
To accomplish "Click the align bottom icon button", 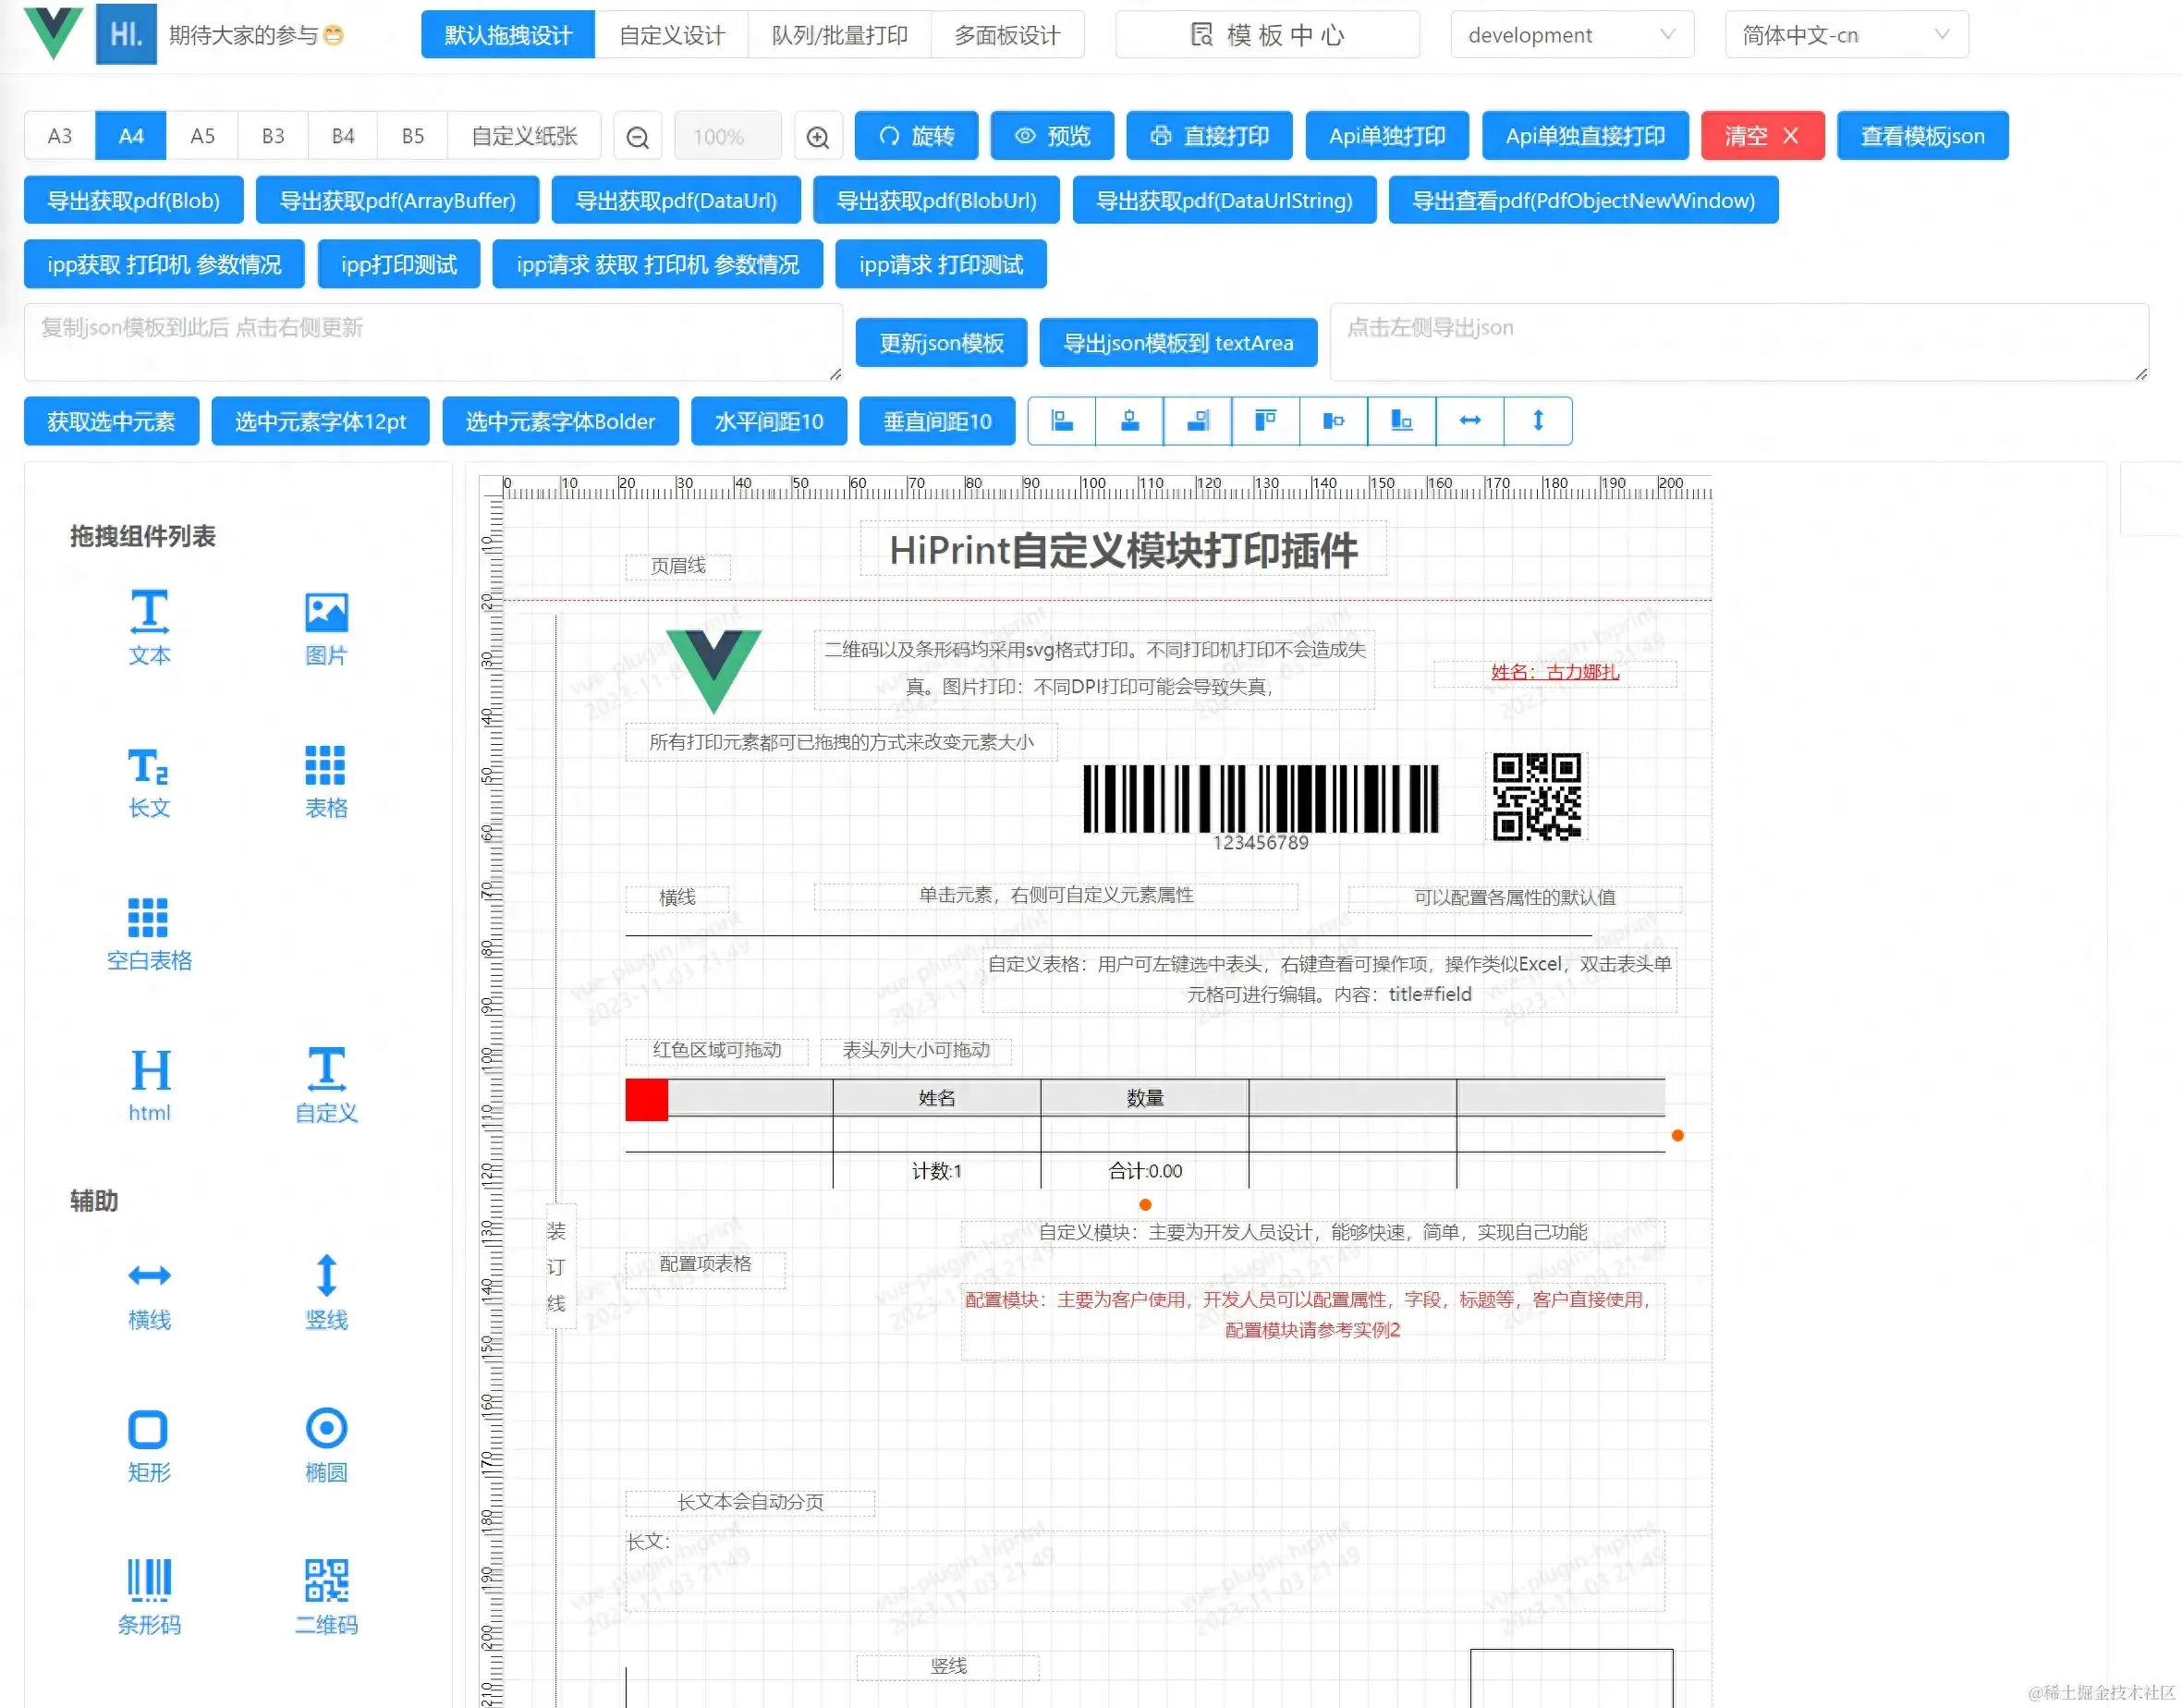I will pos(1402,421).
